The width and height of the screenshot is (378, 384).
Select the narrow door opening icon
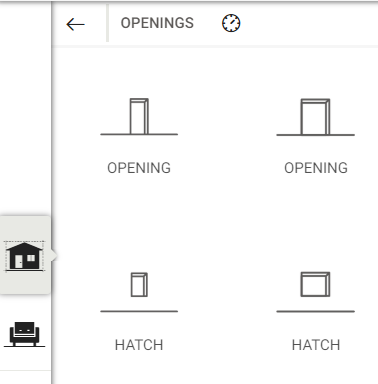pyautogui.click(x=139, y=116)
